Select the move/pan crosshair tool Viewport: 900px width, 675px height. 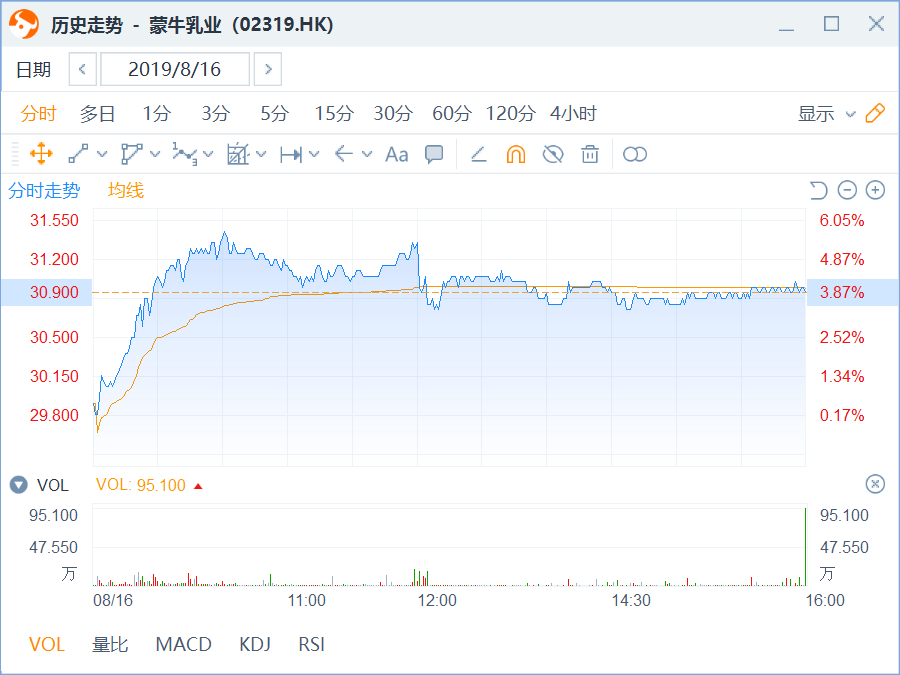point(41,154)
